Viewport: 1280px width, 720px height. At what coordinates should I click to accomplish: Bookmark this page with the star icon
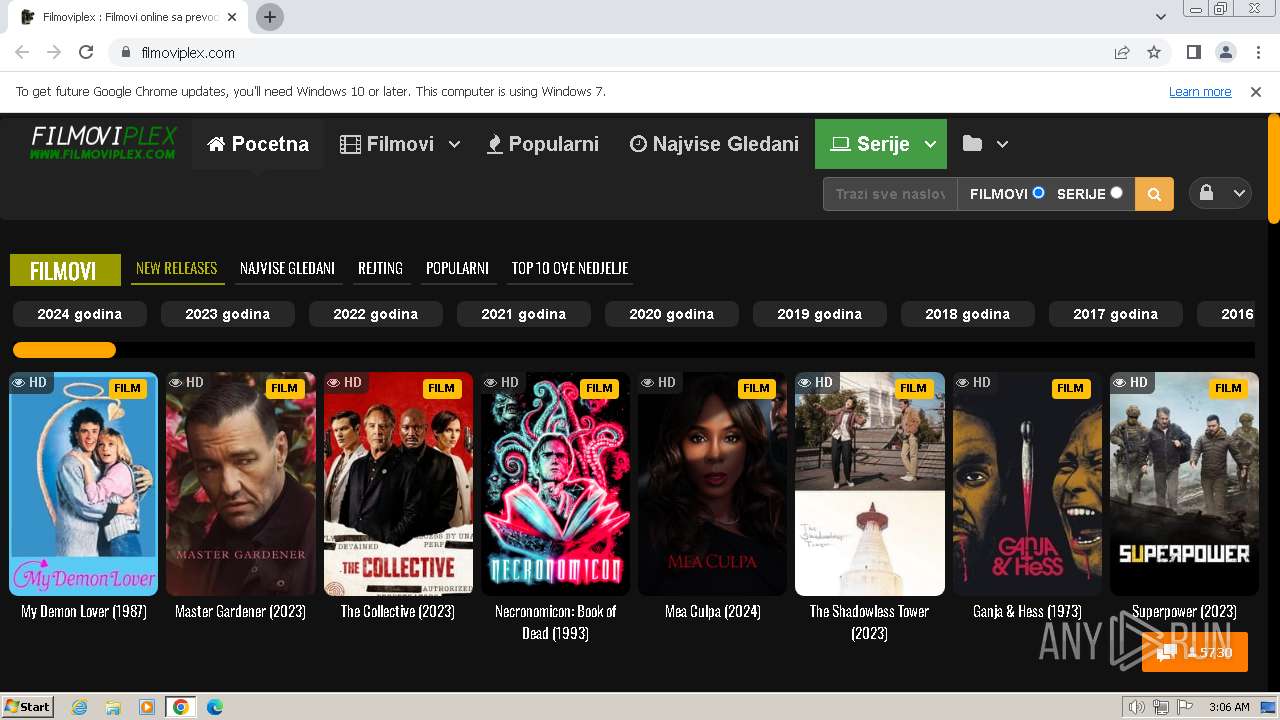coord(1154,53)
